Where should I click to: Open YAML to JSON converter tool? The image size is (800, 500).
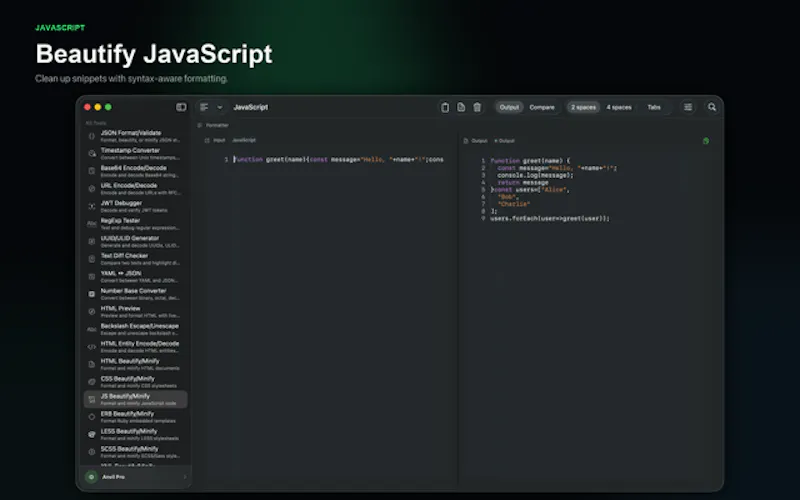click(x=135, y=277)
